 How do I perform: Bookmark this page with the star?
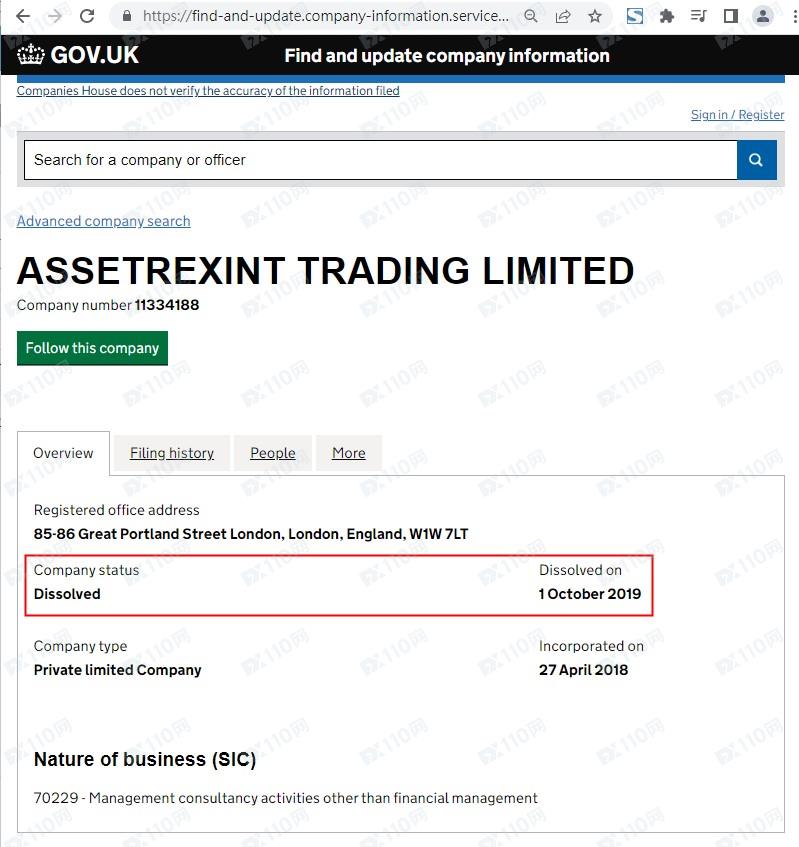[x=595, y=16]
